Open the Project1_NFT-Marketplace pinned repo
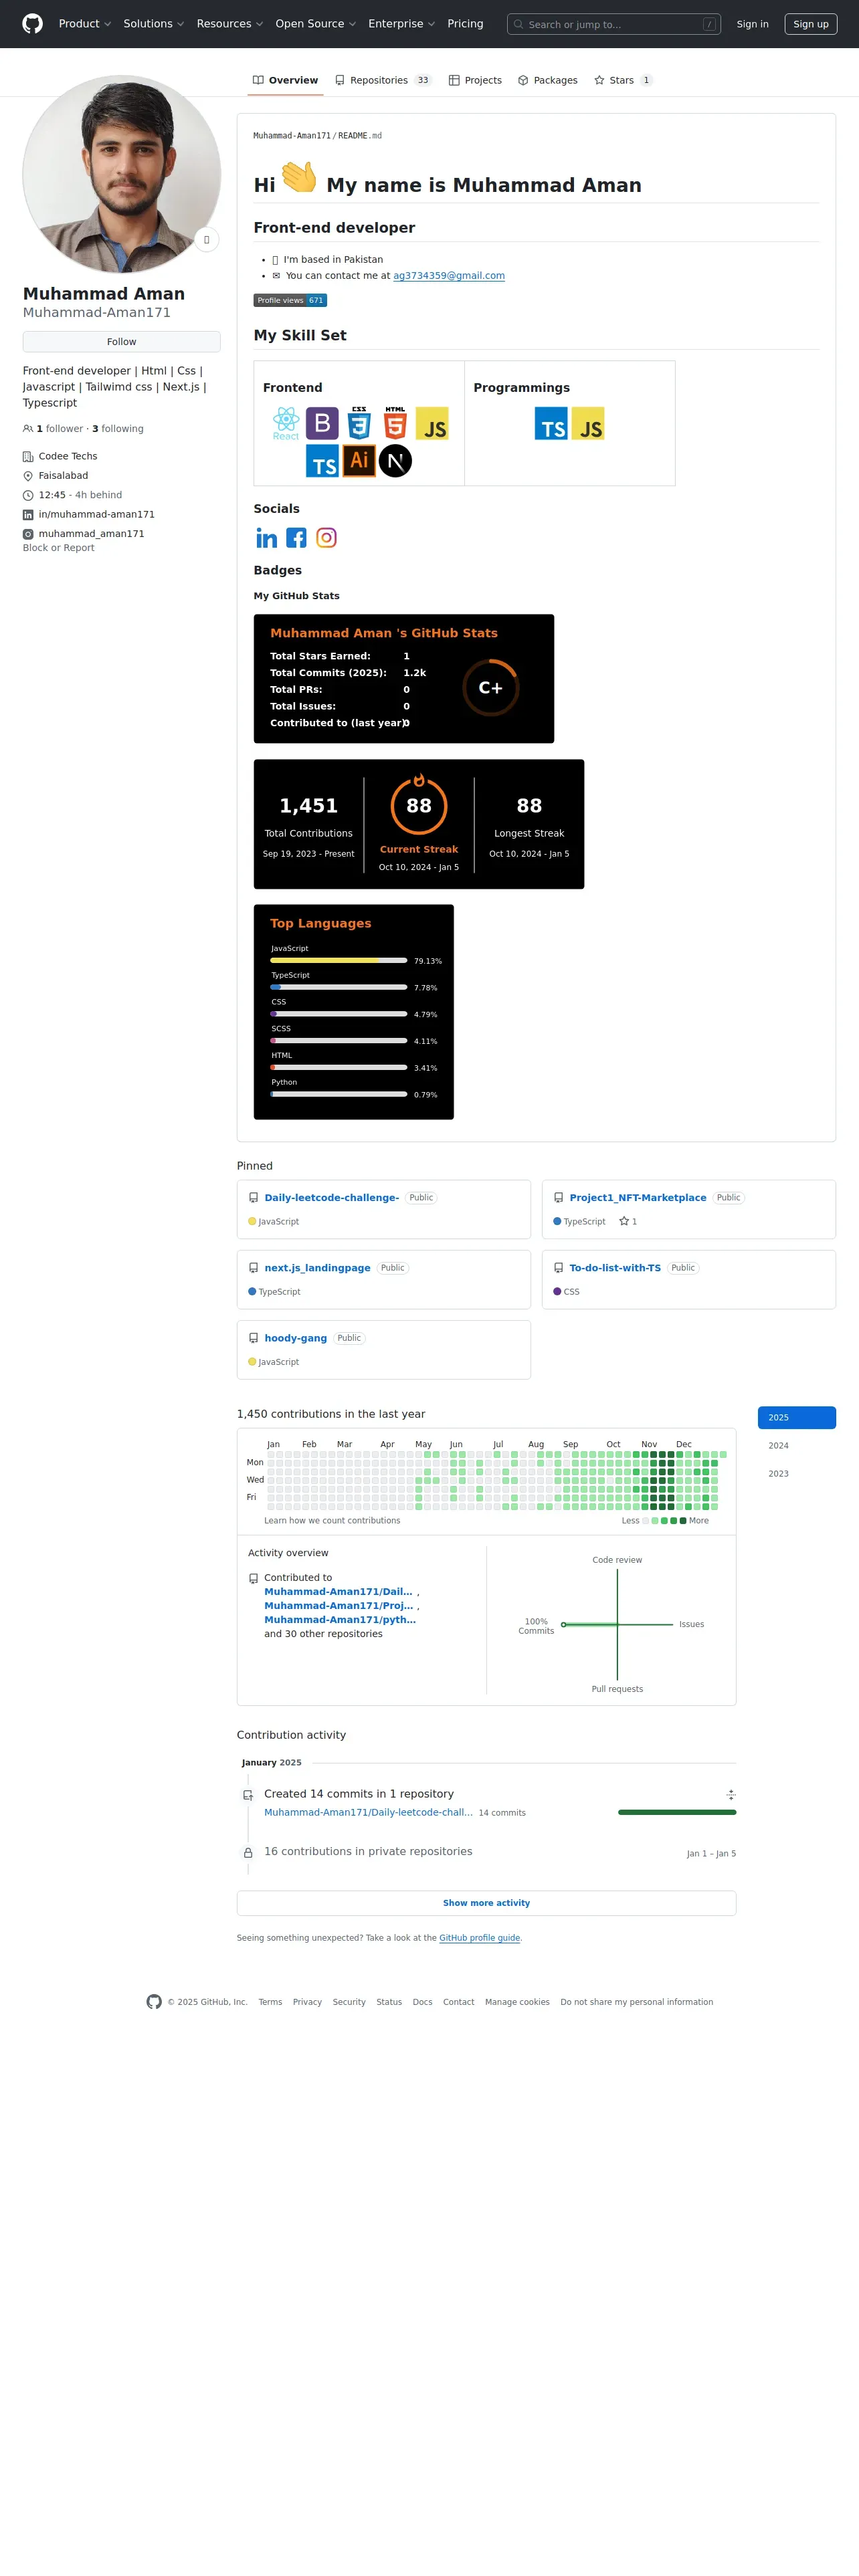This screenshot has height=2576, width=859. click(638, 1197)
